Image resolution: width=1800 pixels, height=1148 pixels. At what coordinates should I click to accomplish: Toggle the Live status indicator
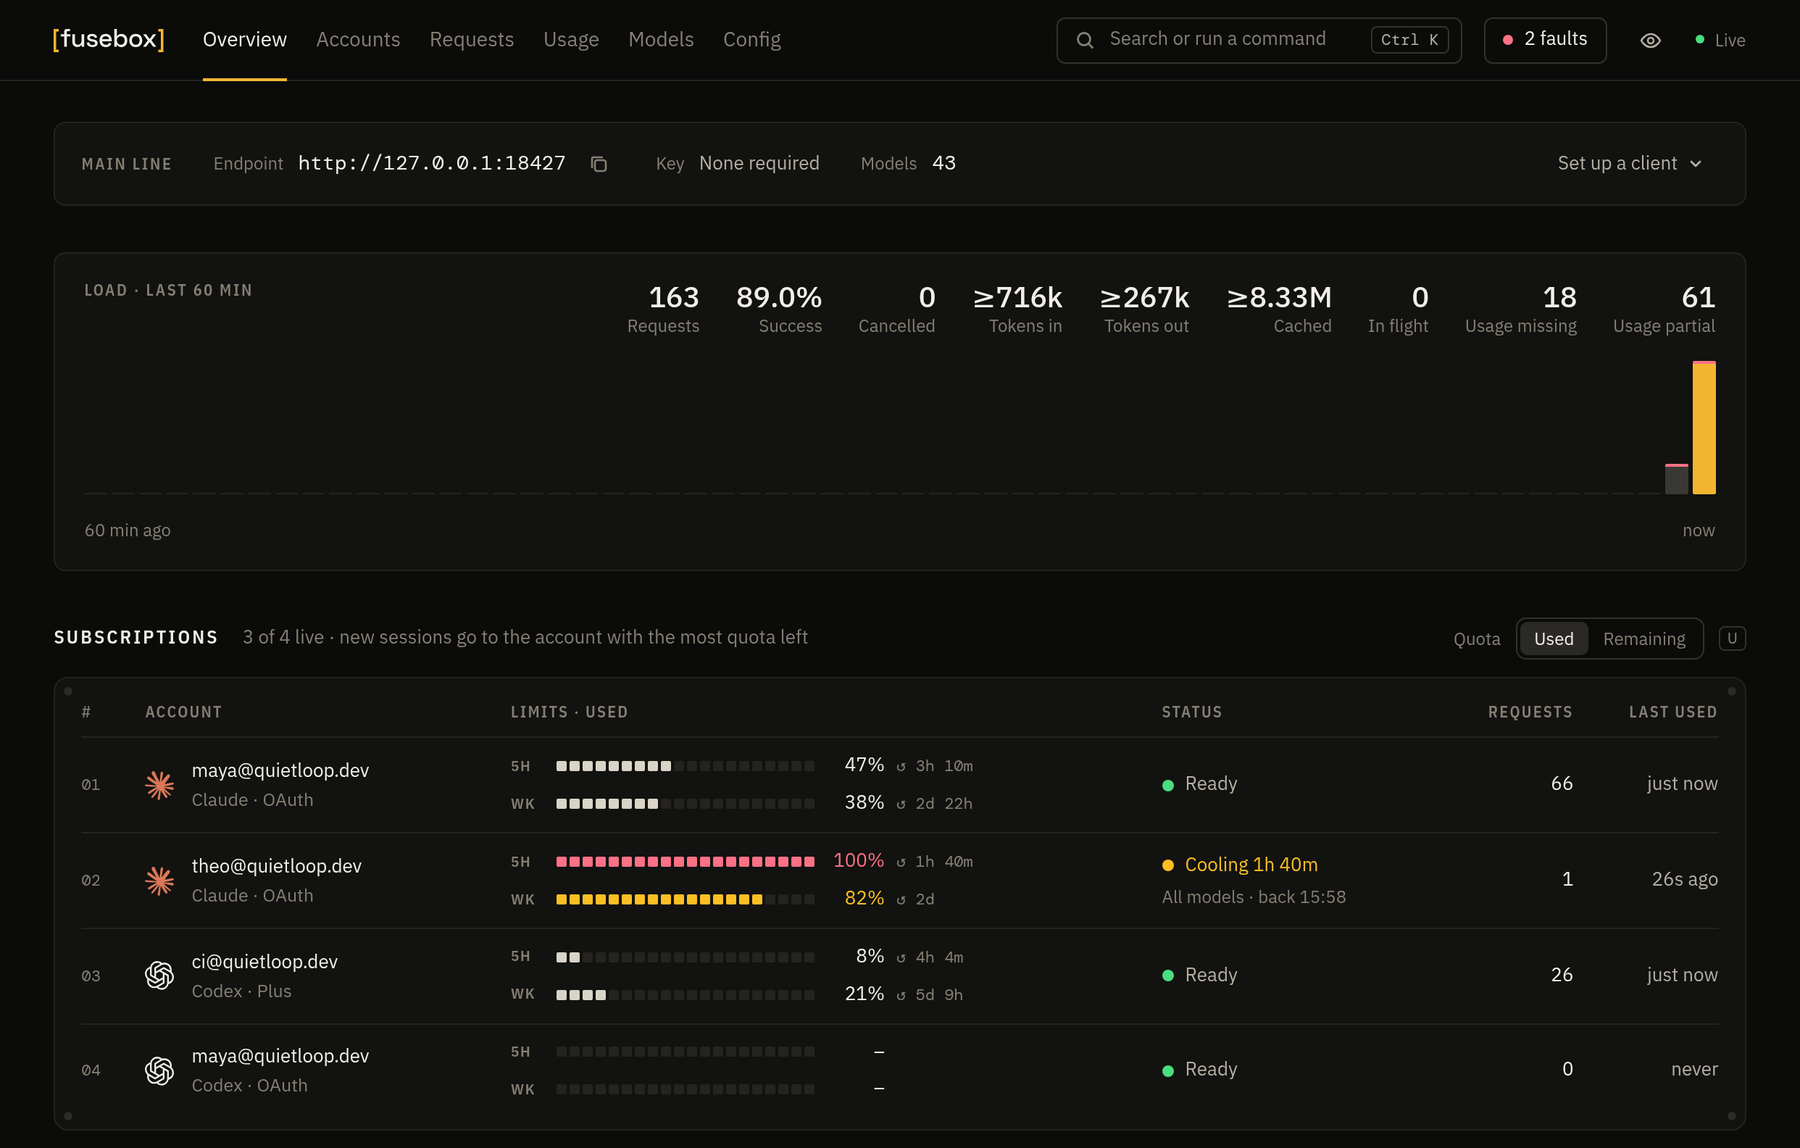point(1720,40)
